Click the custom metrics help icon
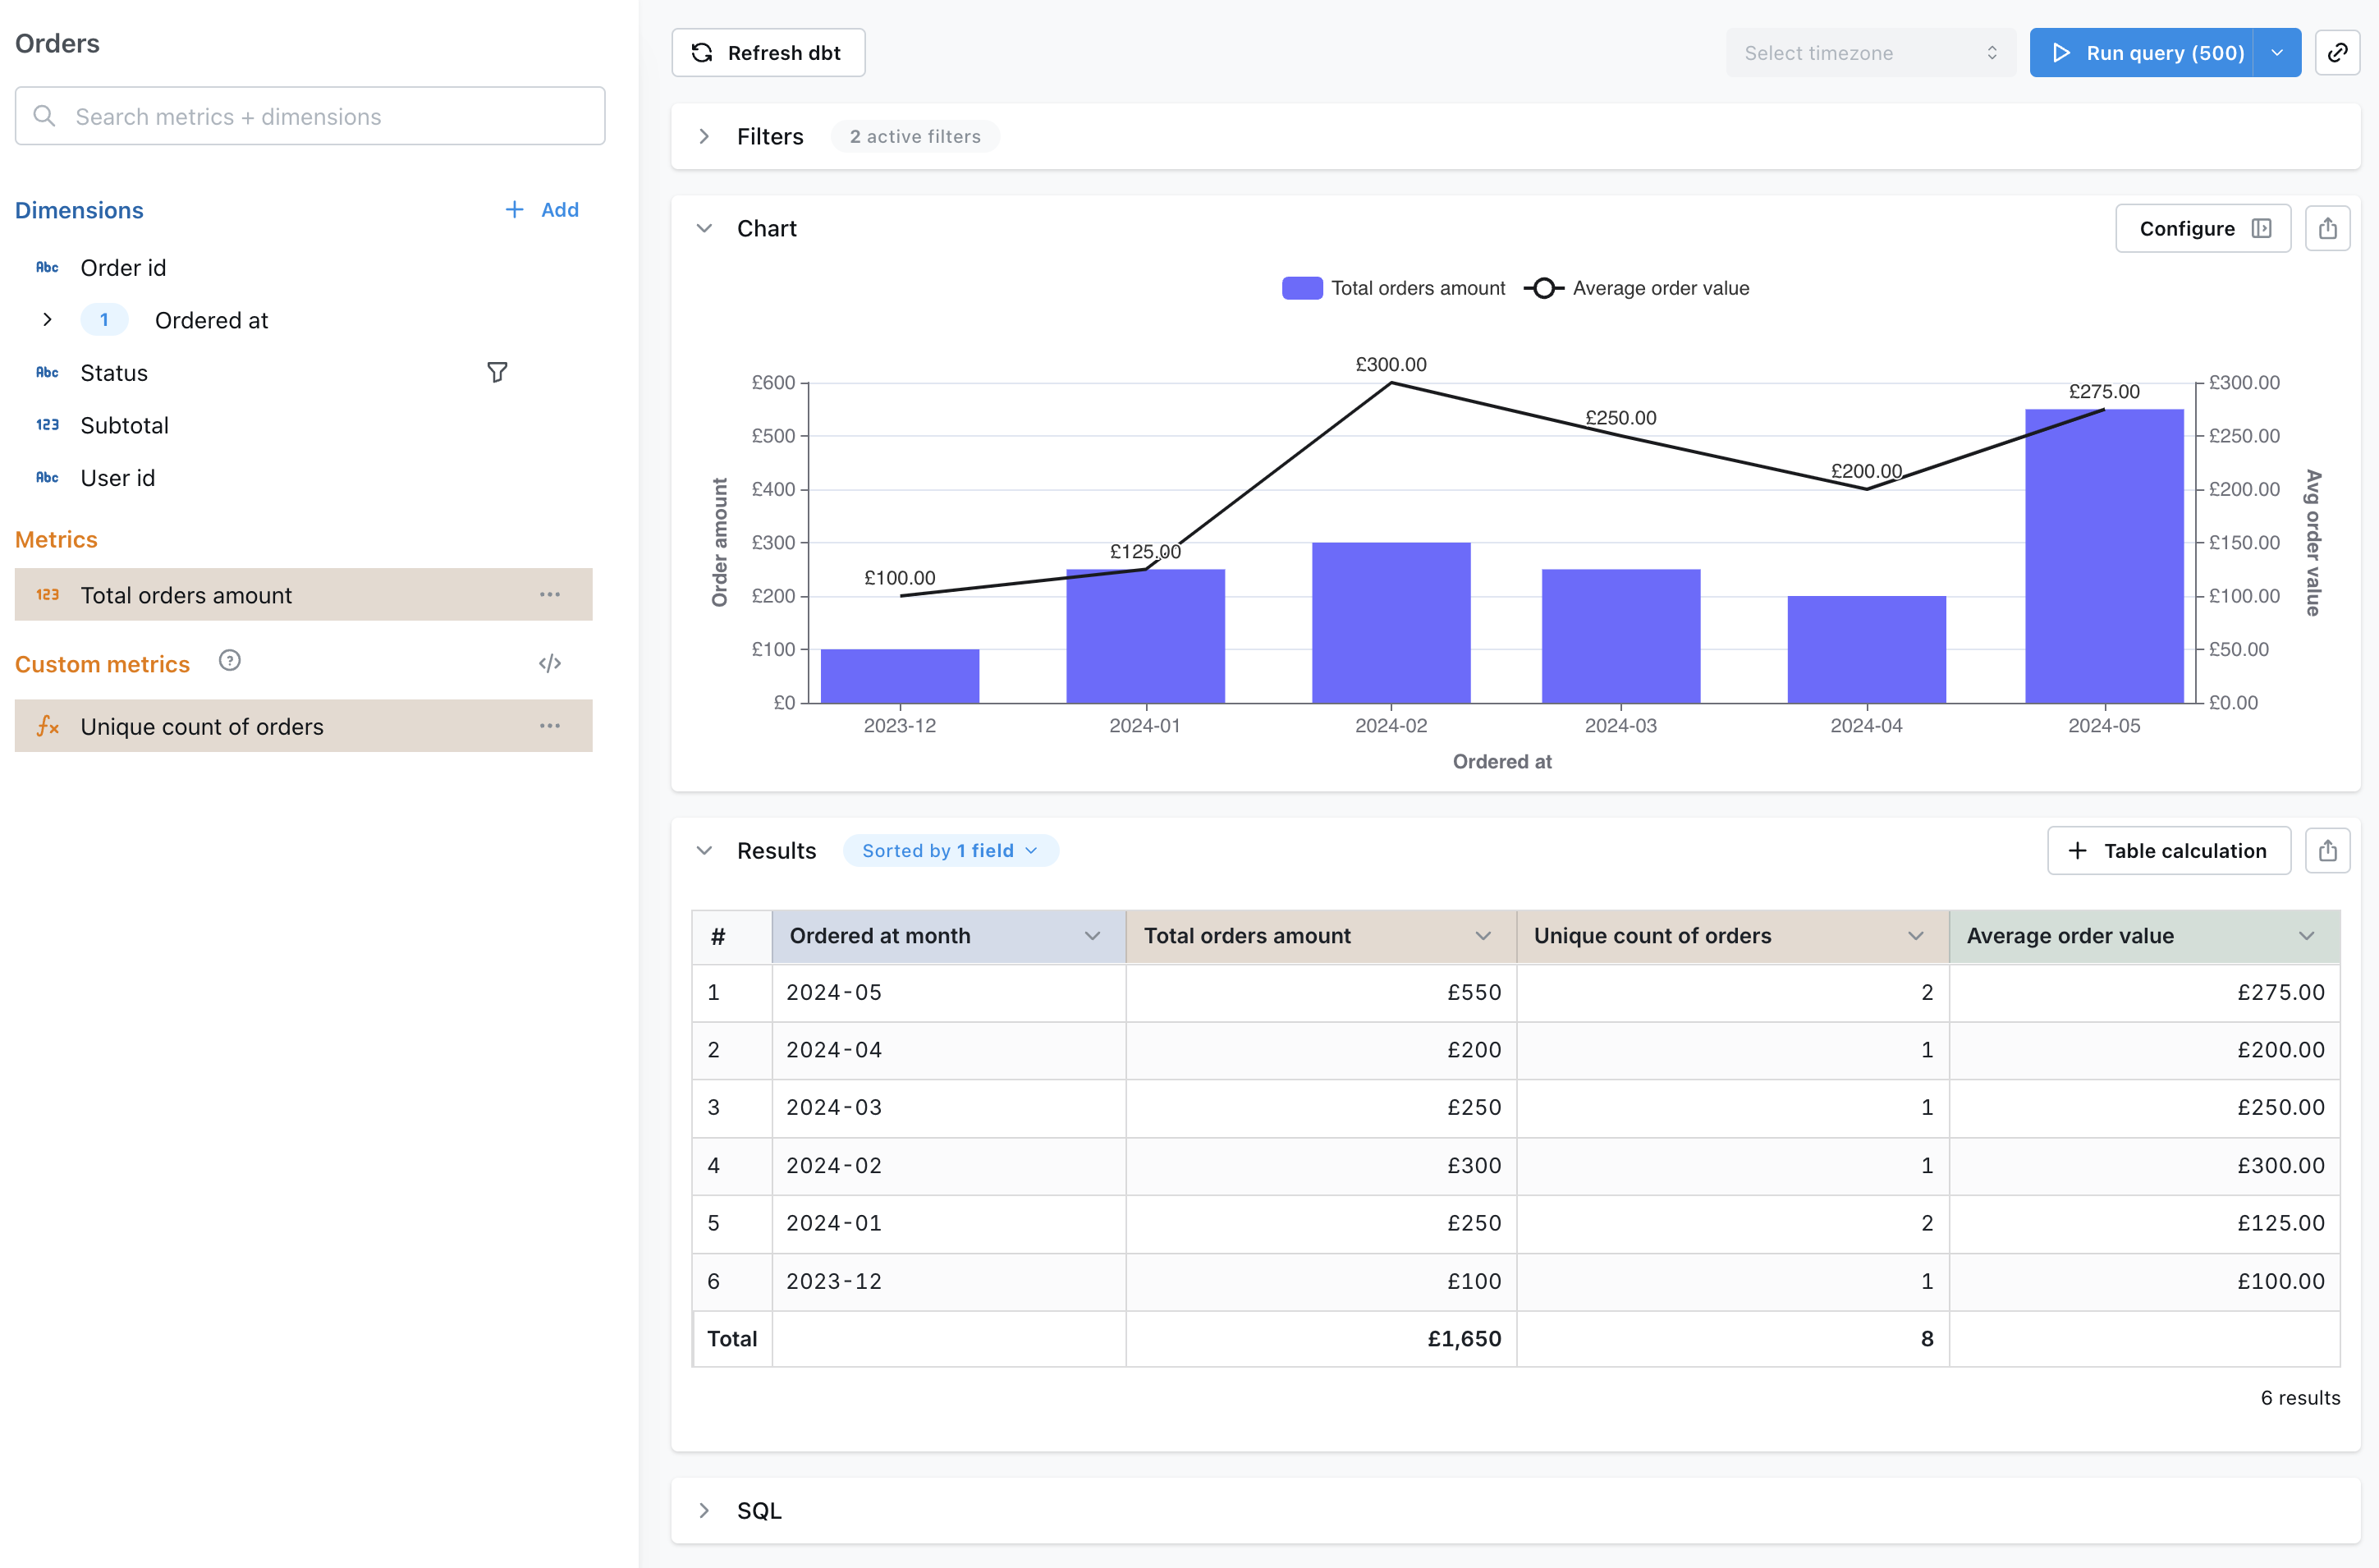 point(229,661)
